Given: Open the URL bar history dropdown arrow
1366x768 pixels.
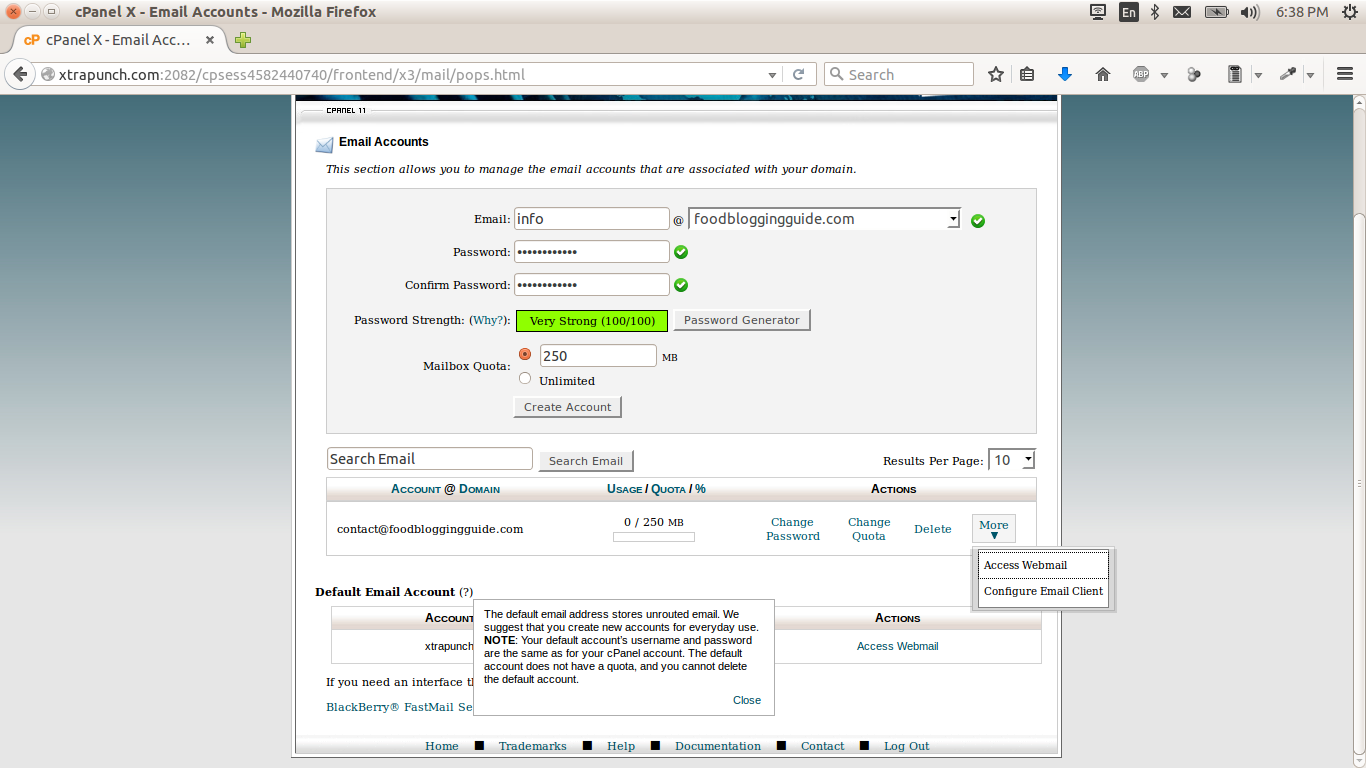Looking at the screenshot, I should tap(772, 75).
